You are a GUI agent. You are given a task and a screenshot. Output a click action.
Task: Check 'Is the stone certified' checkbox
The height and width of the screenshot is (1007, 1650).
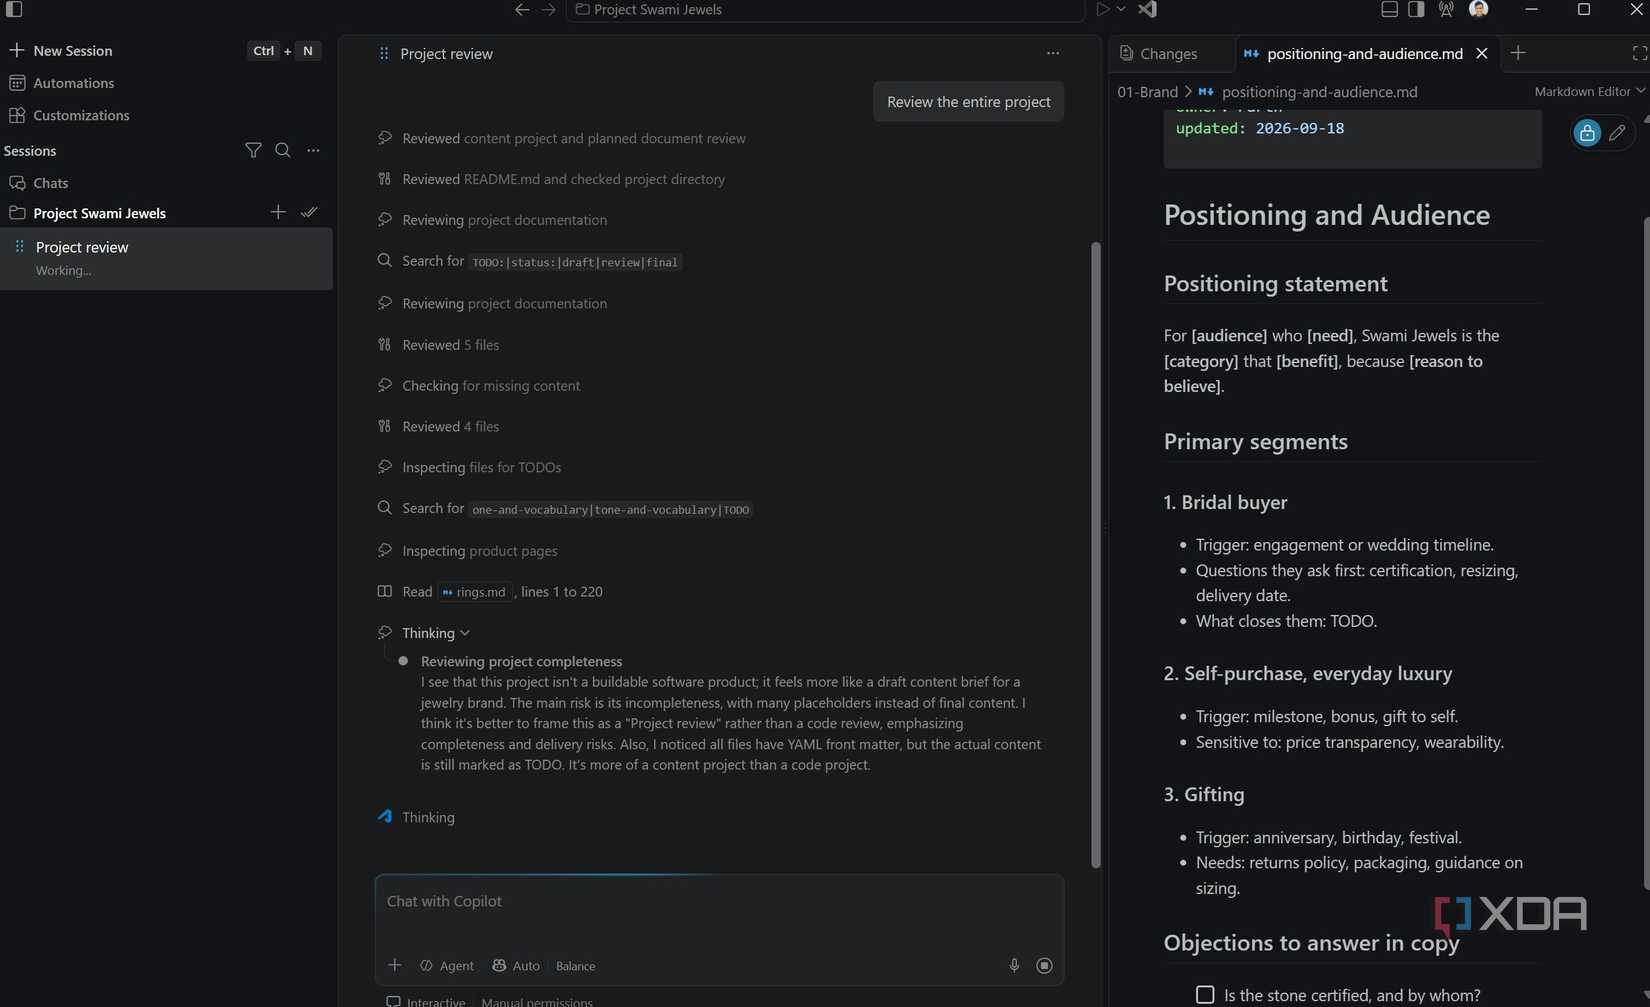[x=1205, y=995]
